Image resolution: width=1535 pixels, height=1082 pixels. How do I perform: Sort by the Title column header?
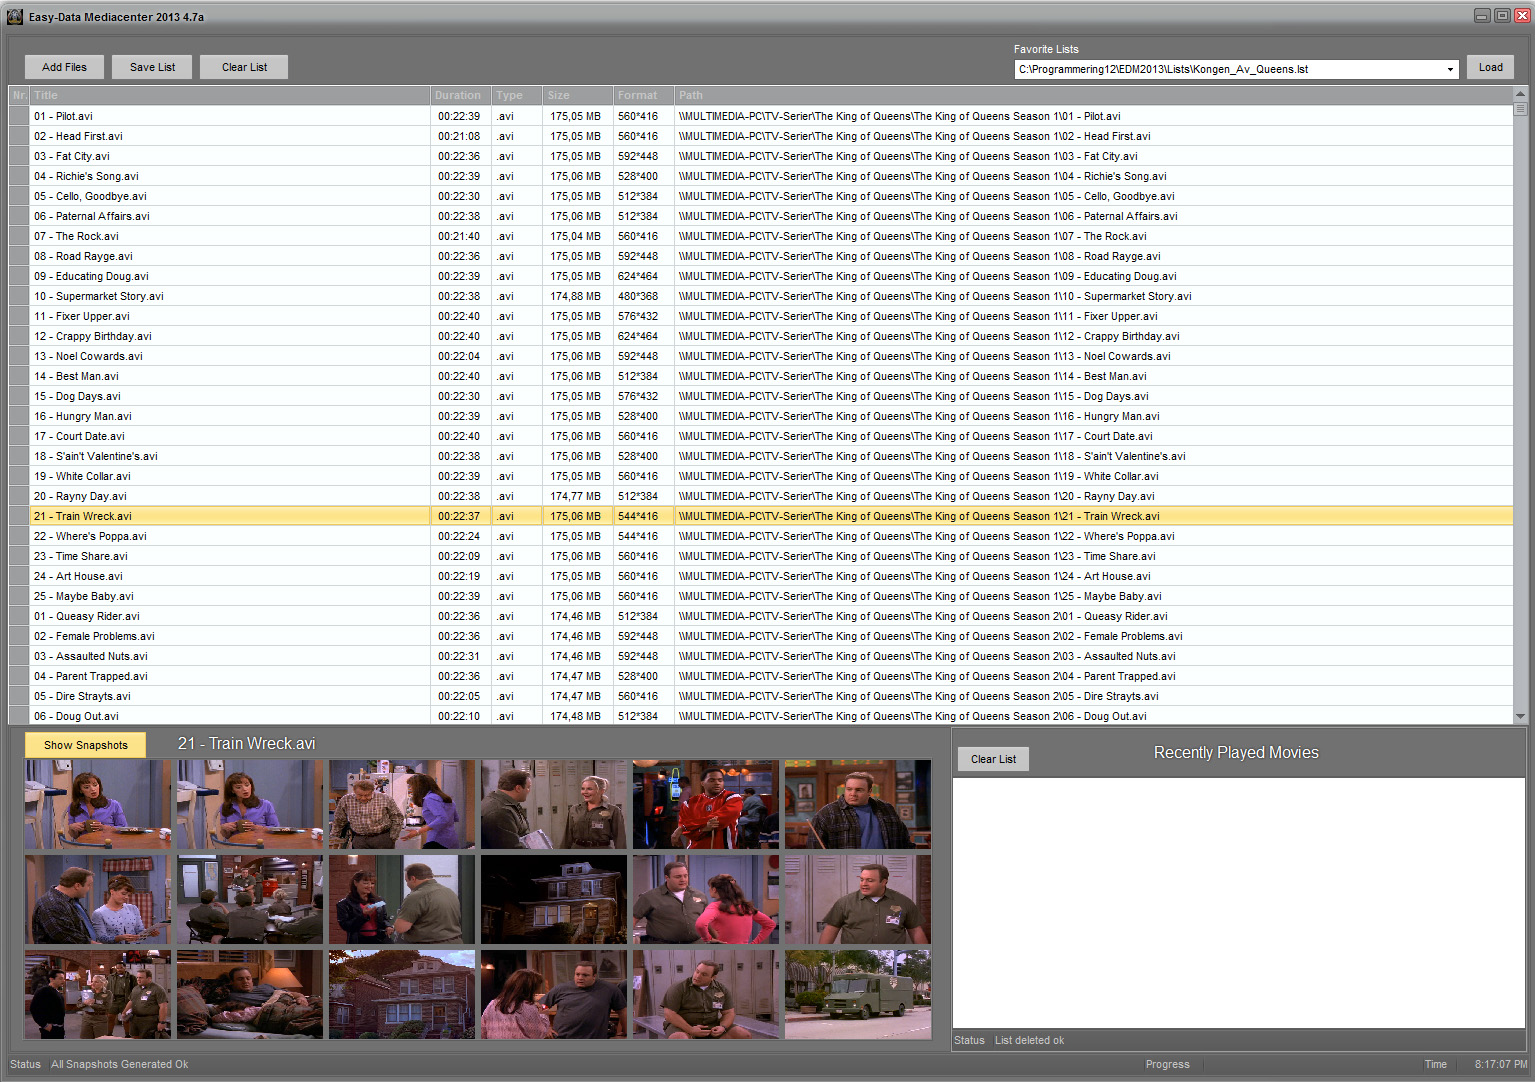(x=230, y=95)
